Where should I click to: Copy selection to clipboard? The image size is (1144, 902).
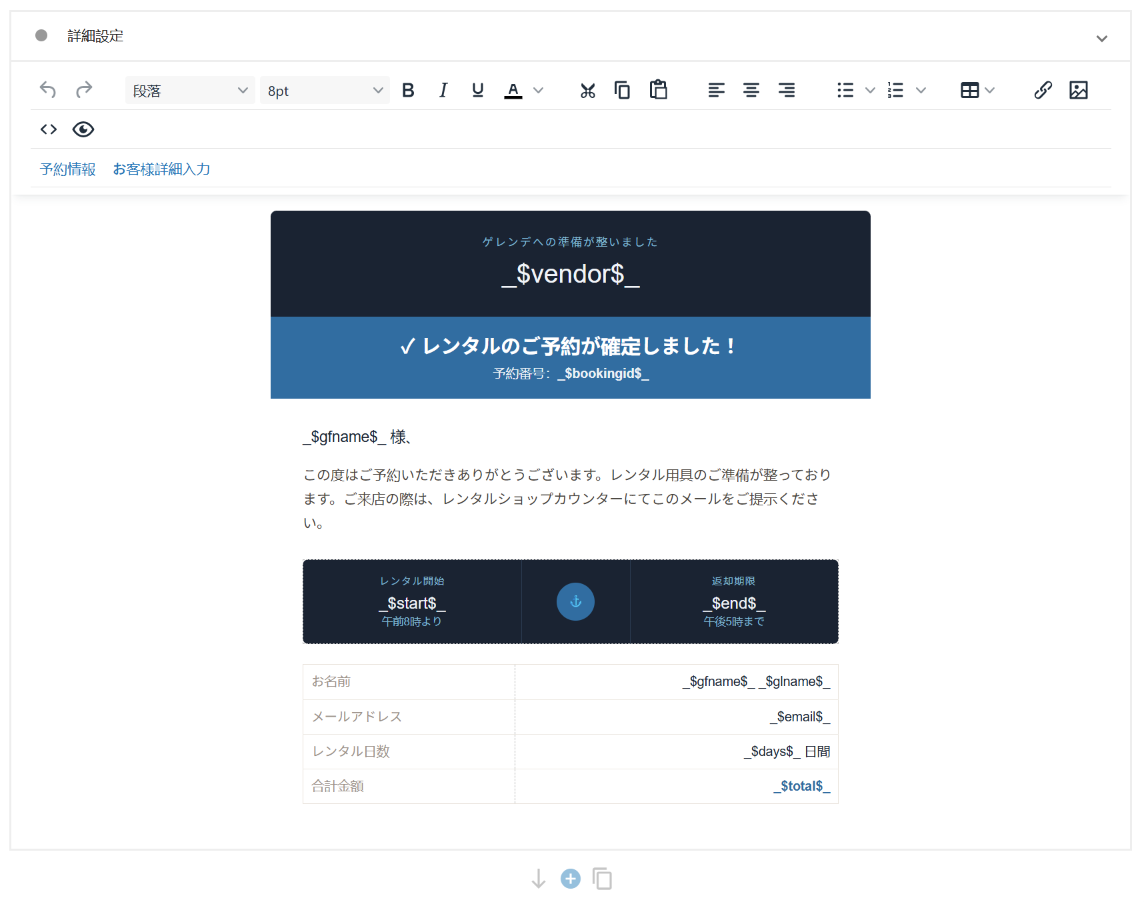point(622,90)
